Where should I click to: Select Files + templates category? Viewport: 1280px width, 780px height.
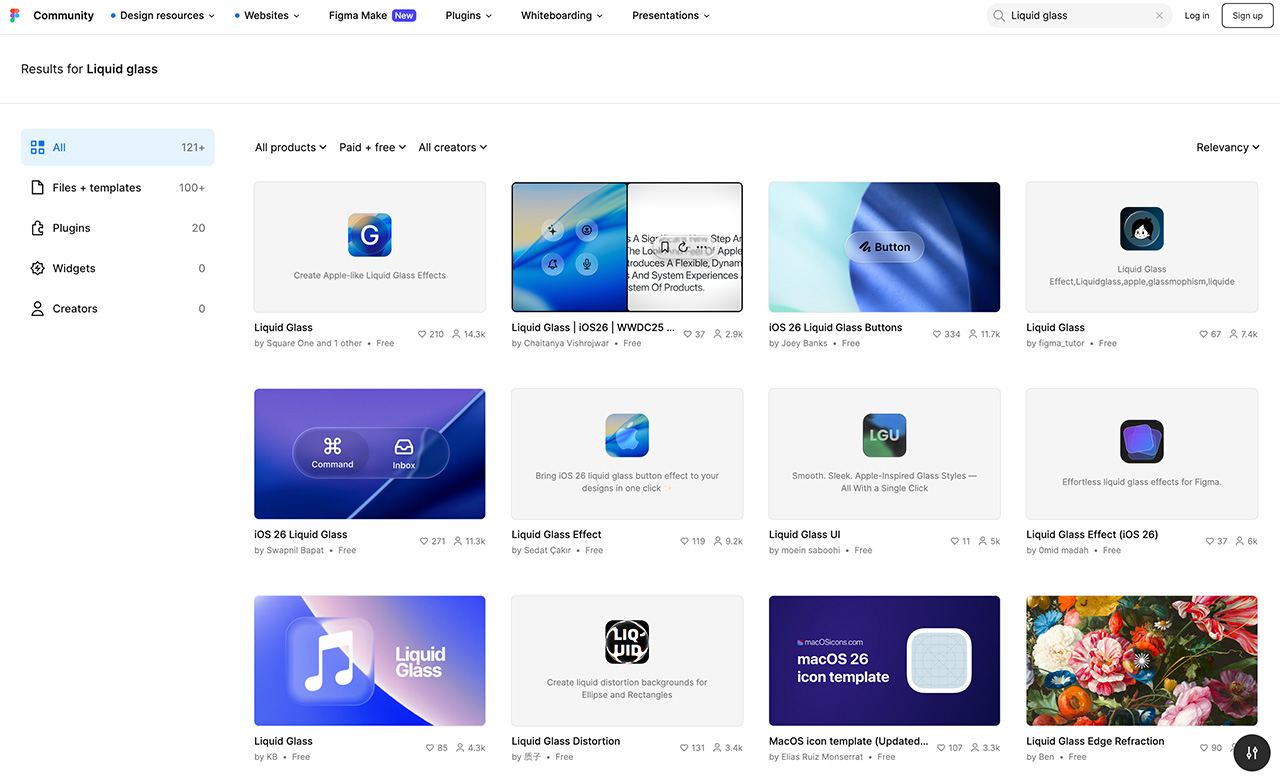pos(118,188)
